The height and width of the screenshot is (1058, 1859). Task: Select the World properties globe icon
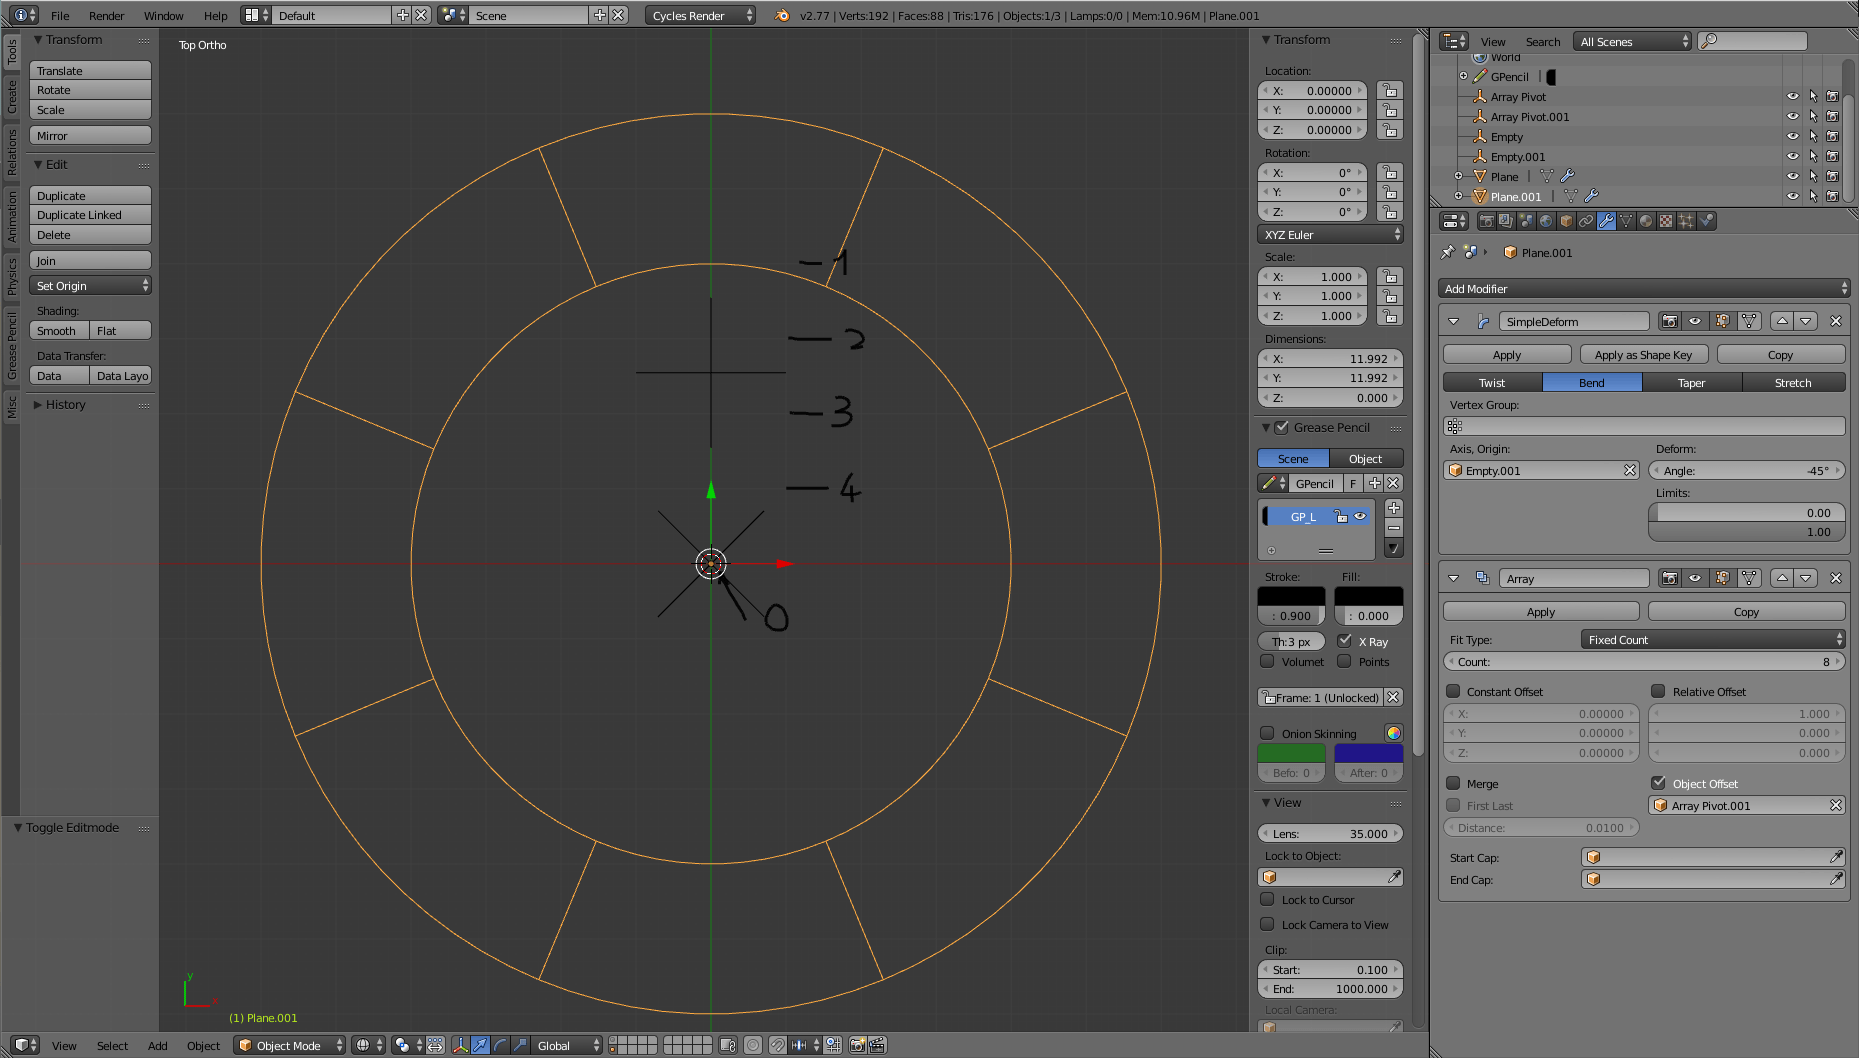click(x=1547, y=222)
